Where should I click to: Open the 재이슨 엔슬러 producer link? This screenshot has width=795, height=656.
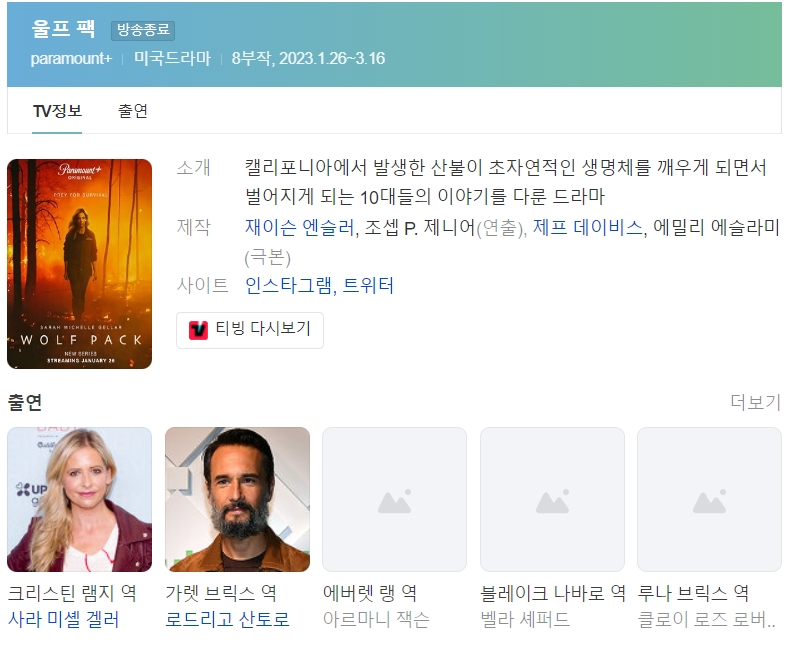pos(299,227)
